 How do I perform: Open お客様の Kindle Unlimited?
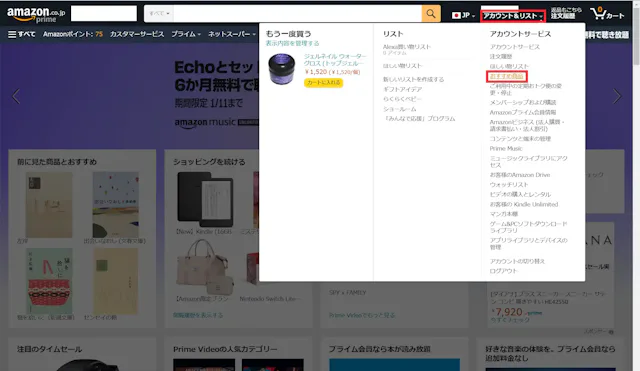[524, 204]
